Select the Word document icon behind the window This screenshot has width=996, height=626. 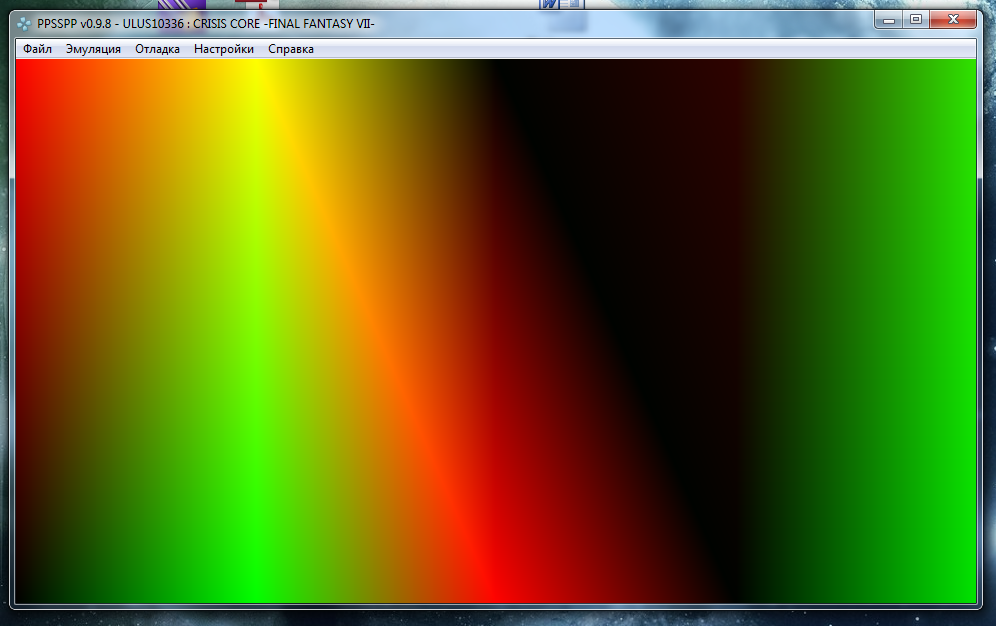click(562, 4)
